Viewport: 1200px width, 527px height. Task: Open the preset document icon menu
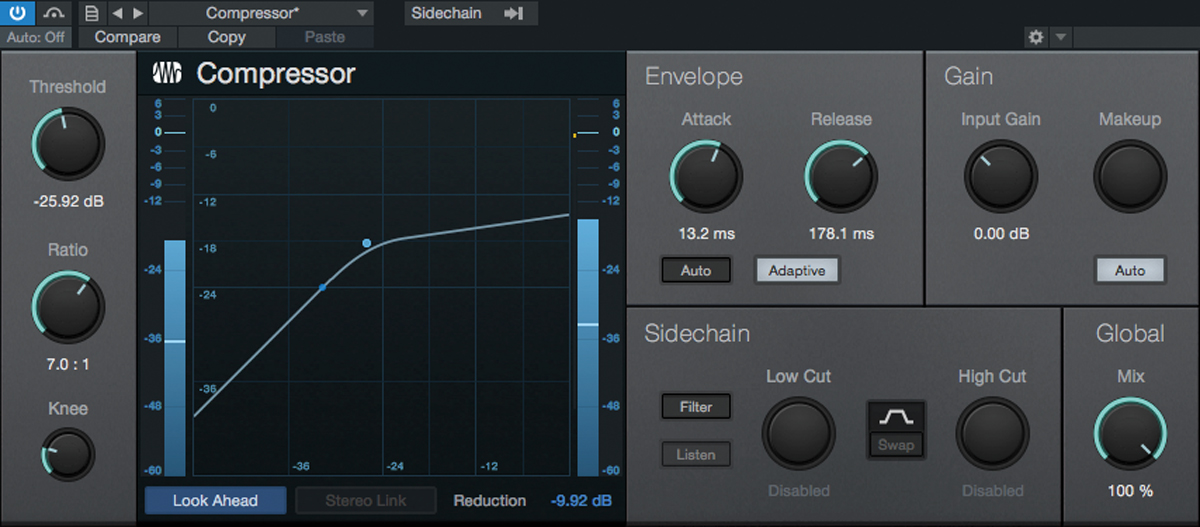tap(92, 14)
